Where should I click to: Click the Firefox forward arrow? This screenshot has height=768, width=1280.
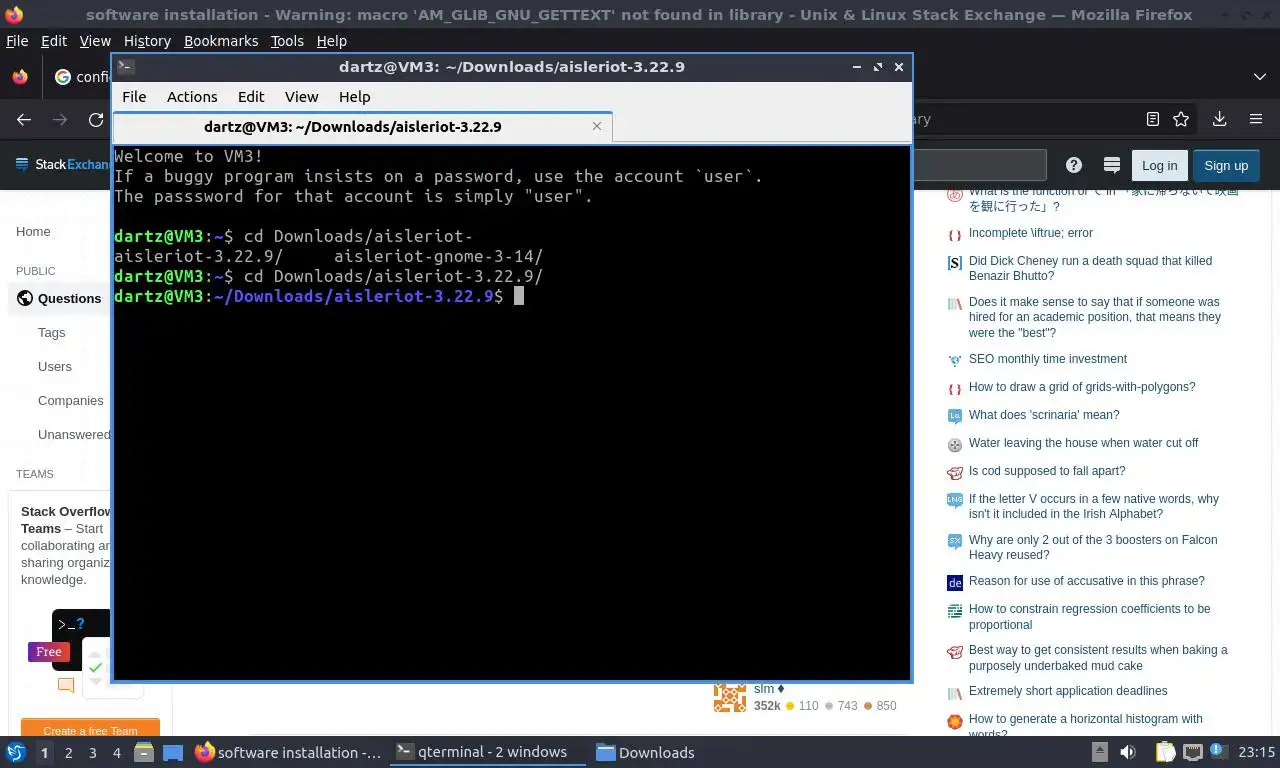60,119
